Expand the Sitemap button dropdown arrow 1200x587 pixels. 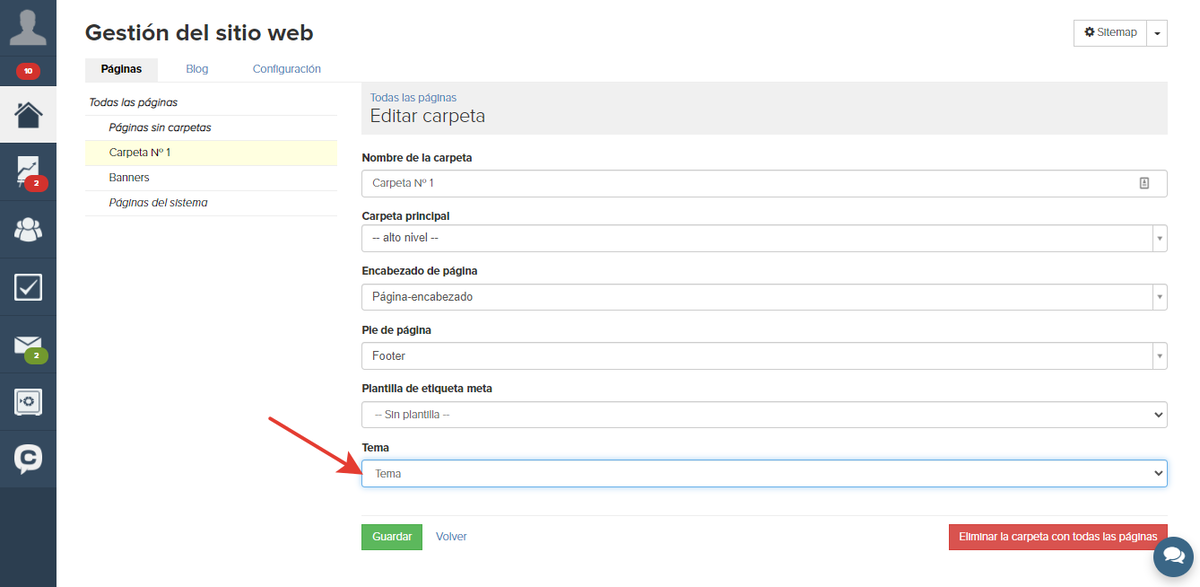(1157, 33)
